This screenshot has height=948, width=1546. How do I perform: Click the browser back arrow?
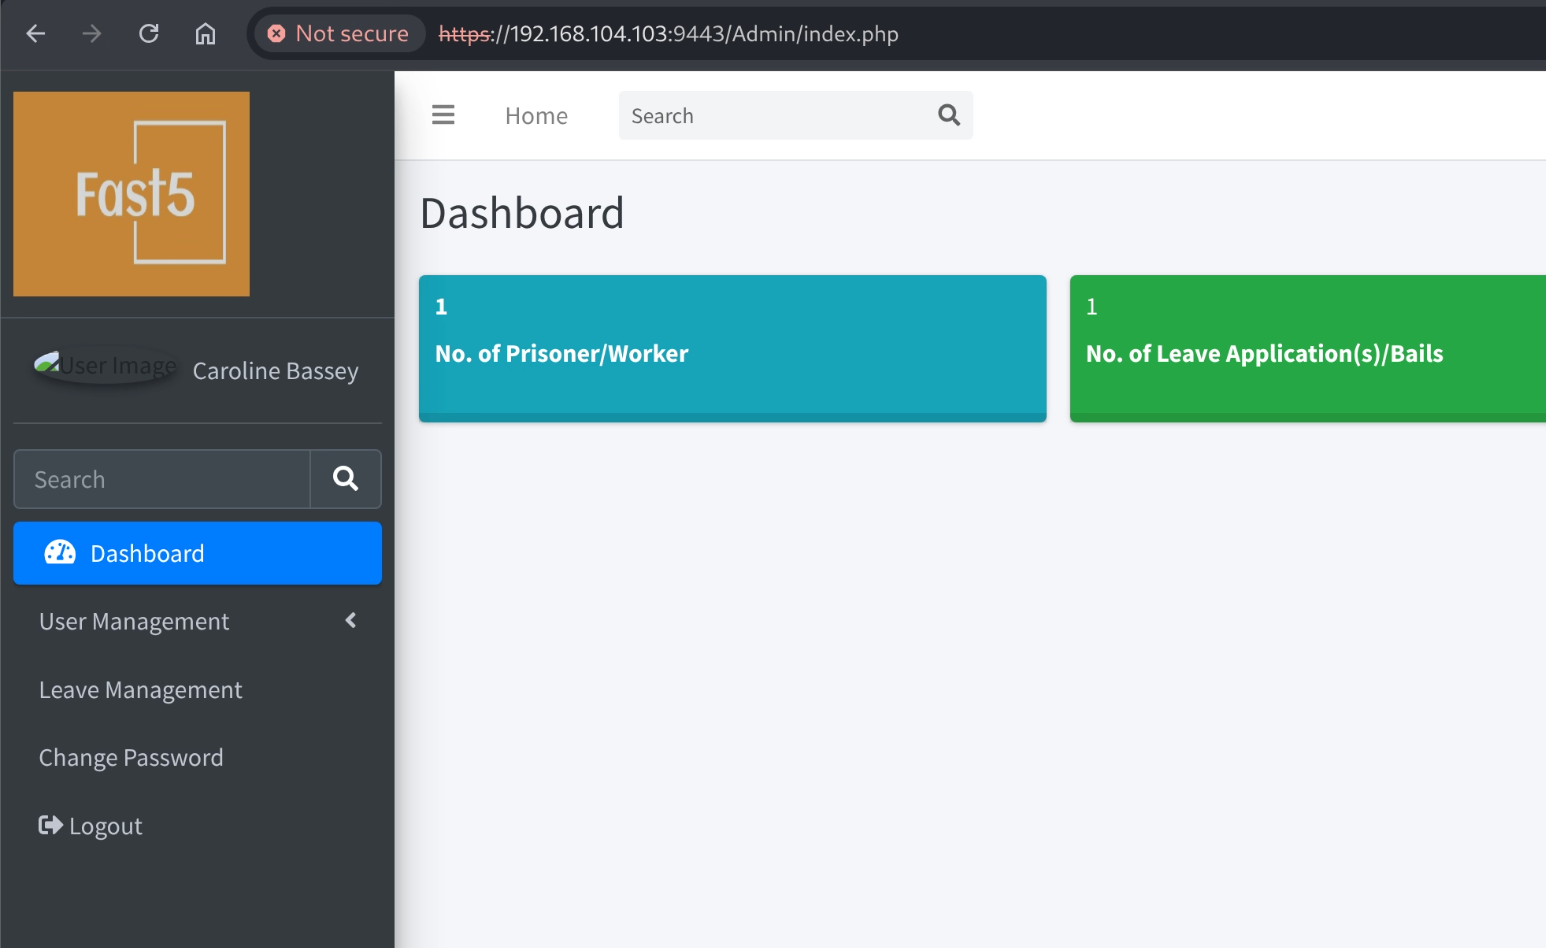click(x=36, y=34)
